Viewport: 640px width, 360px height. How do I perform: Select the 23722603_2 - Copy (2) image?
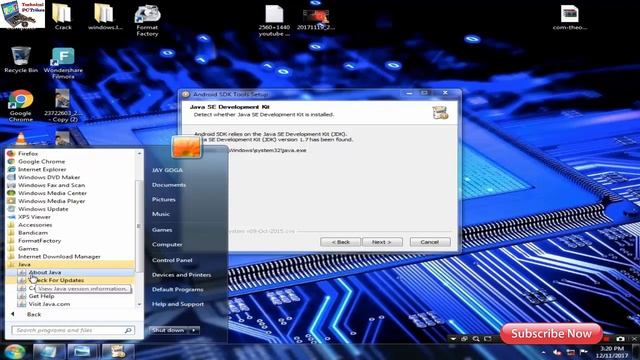pos(62,106)
